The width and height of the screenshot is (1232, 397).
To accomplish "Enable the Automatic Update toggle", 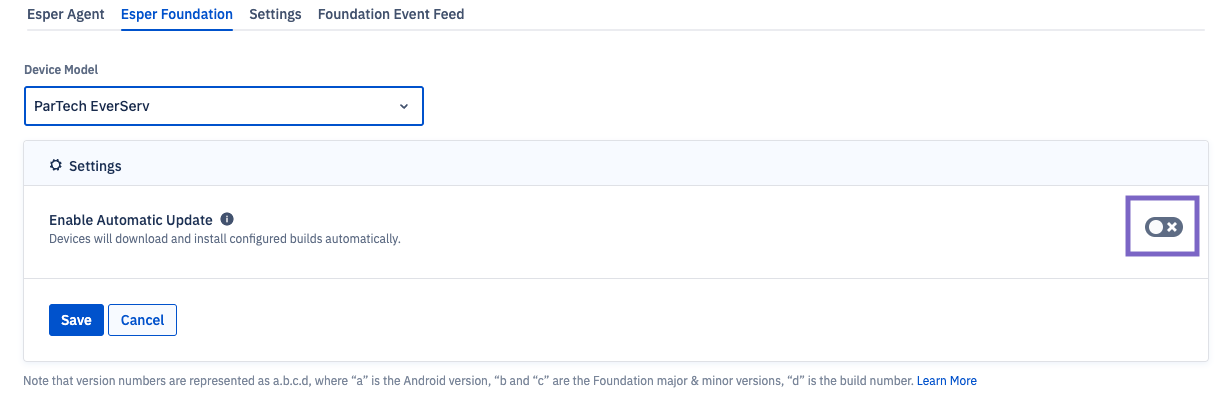I will pyautogui.click(x=1163, y=227).
